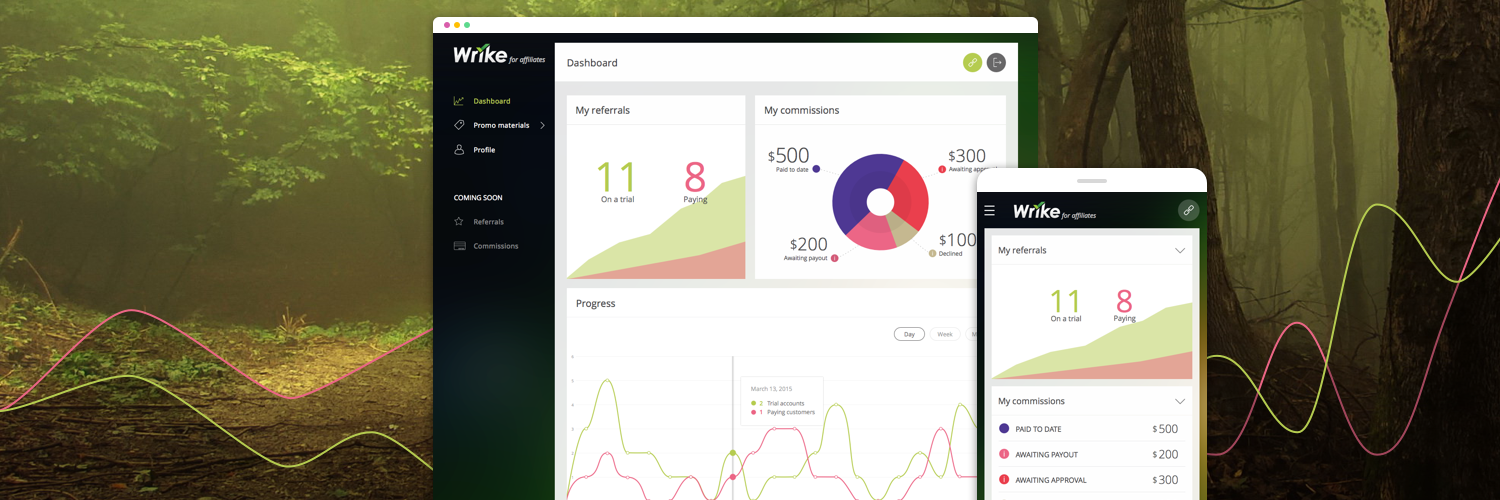Tap the alert icon on phone AWAITING PAYOUT row
The image size is (1500, 500).
(x=1004, y=454)
